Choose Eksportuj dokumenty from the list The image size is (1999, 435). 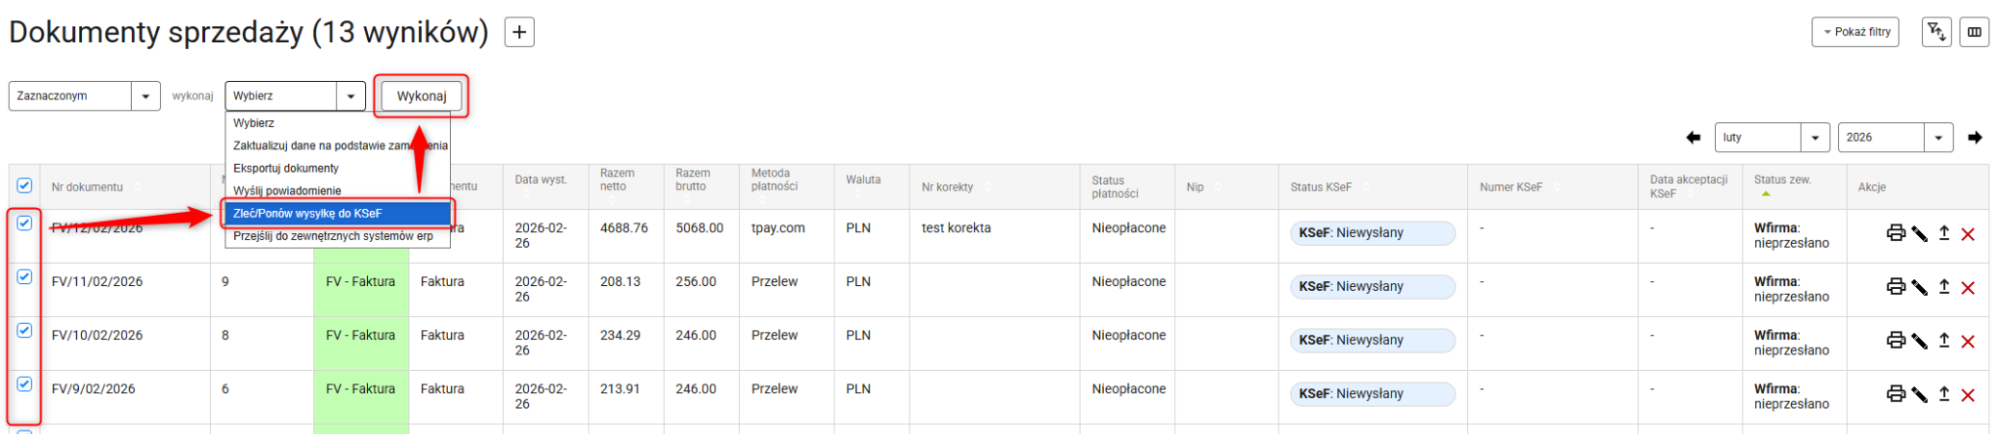(286, 168)
